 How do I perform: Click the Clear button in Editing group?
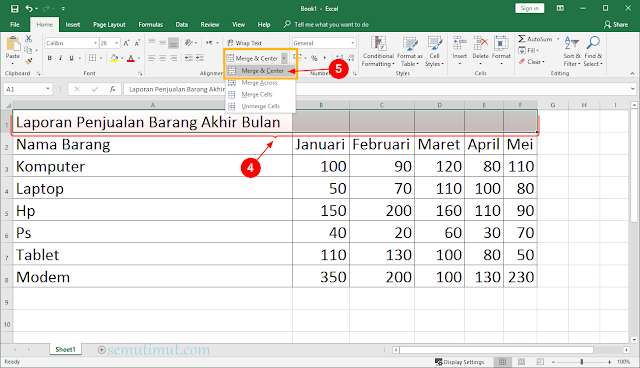[532, 62]
